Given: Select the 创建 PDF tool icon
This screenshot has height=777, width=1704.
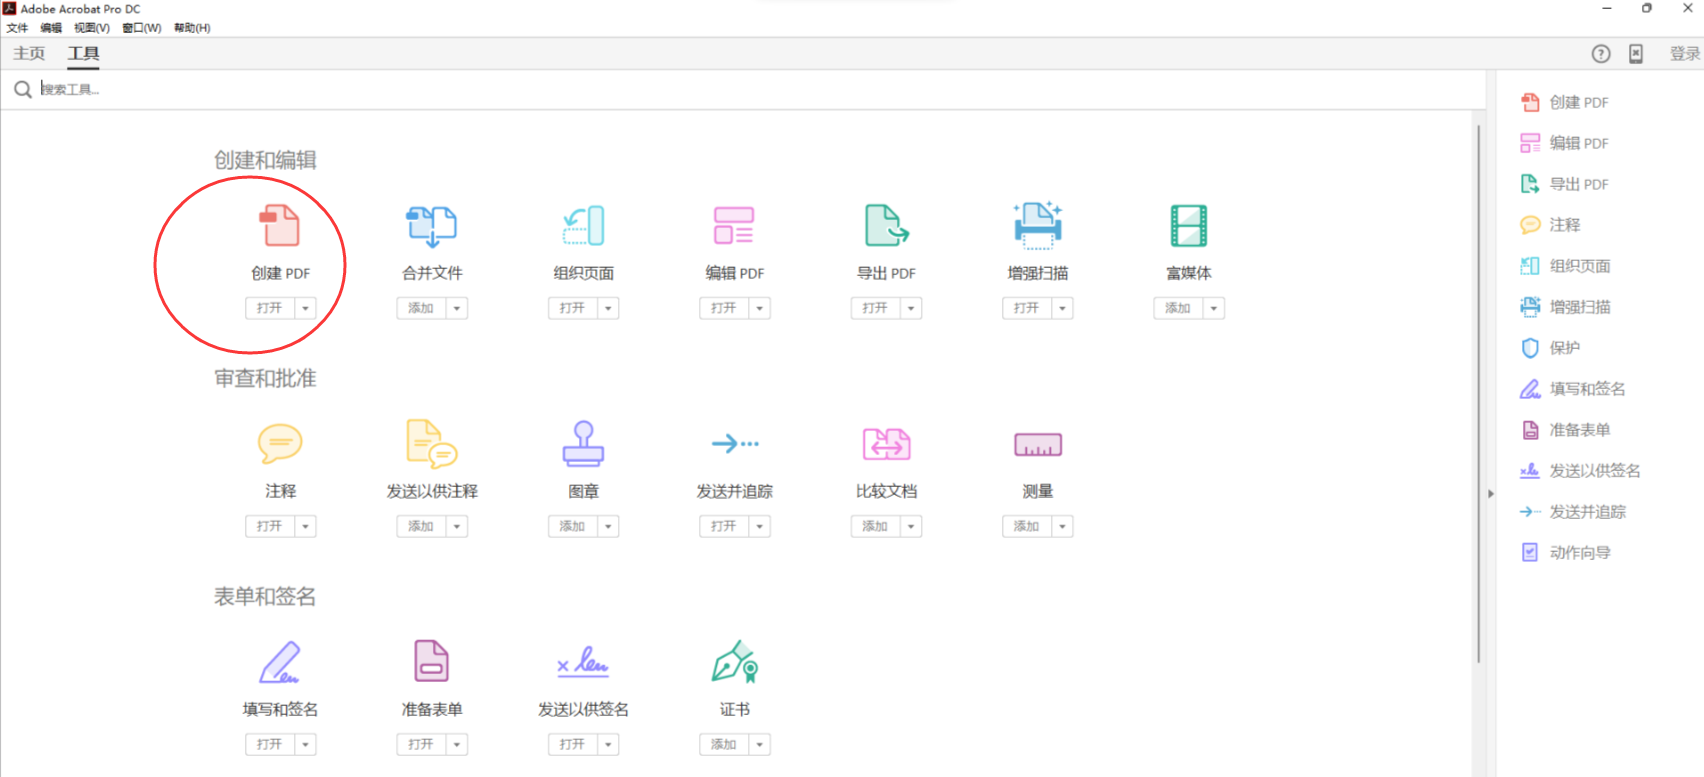Looking at the screenshot, I should (281, 225).
